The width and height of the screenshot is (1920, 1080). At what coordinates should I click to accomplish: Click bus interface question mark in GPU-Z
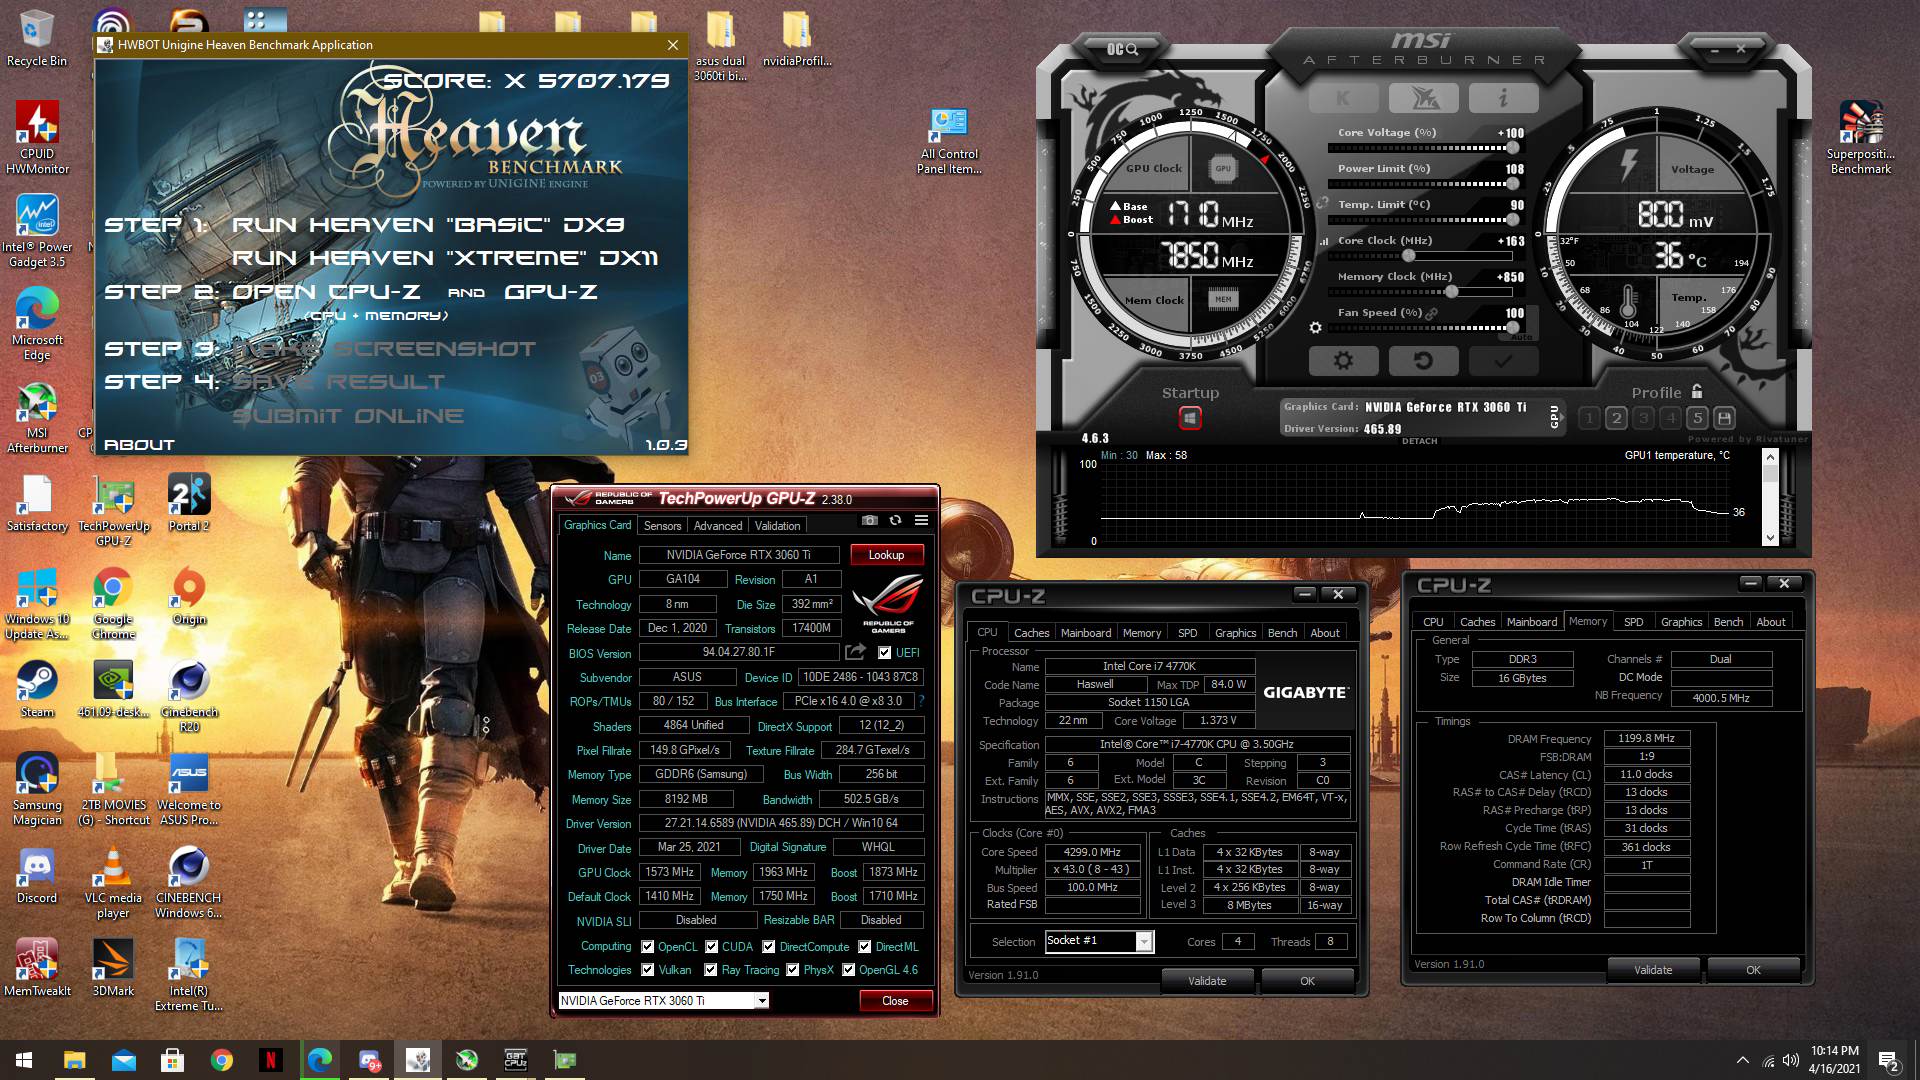coord(921,701)
